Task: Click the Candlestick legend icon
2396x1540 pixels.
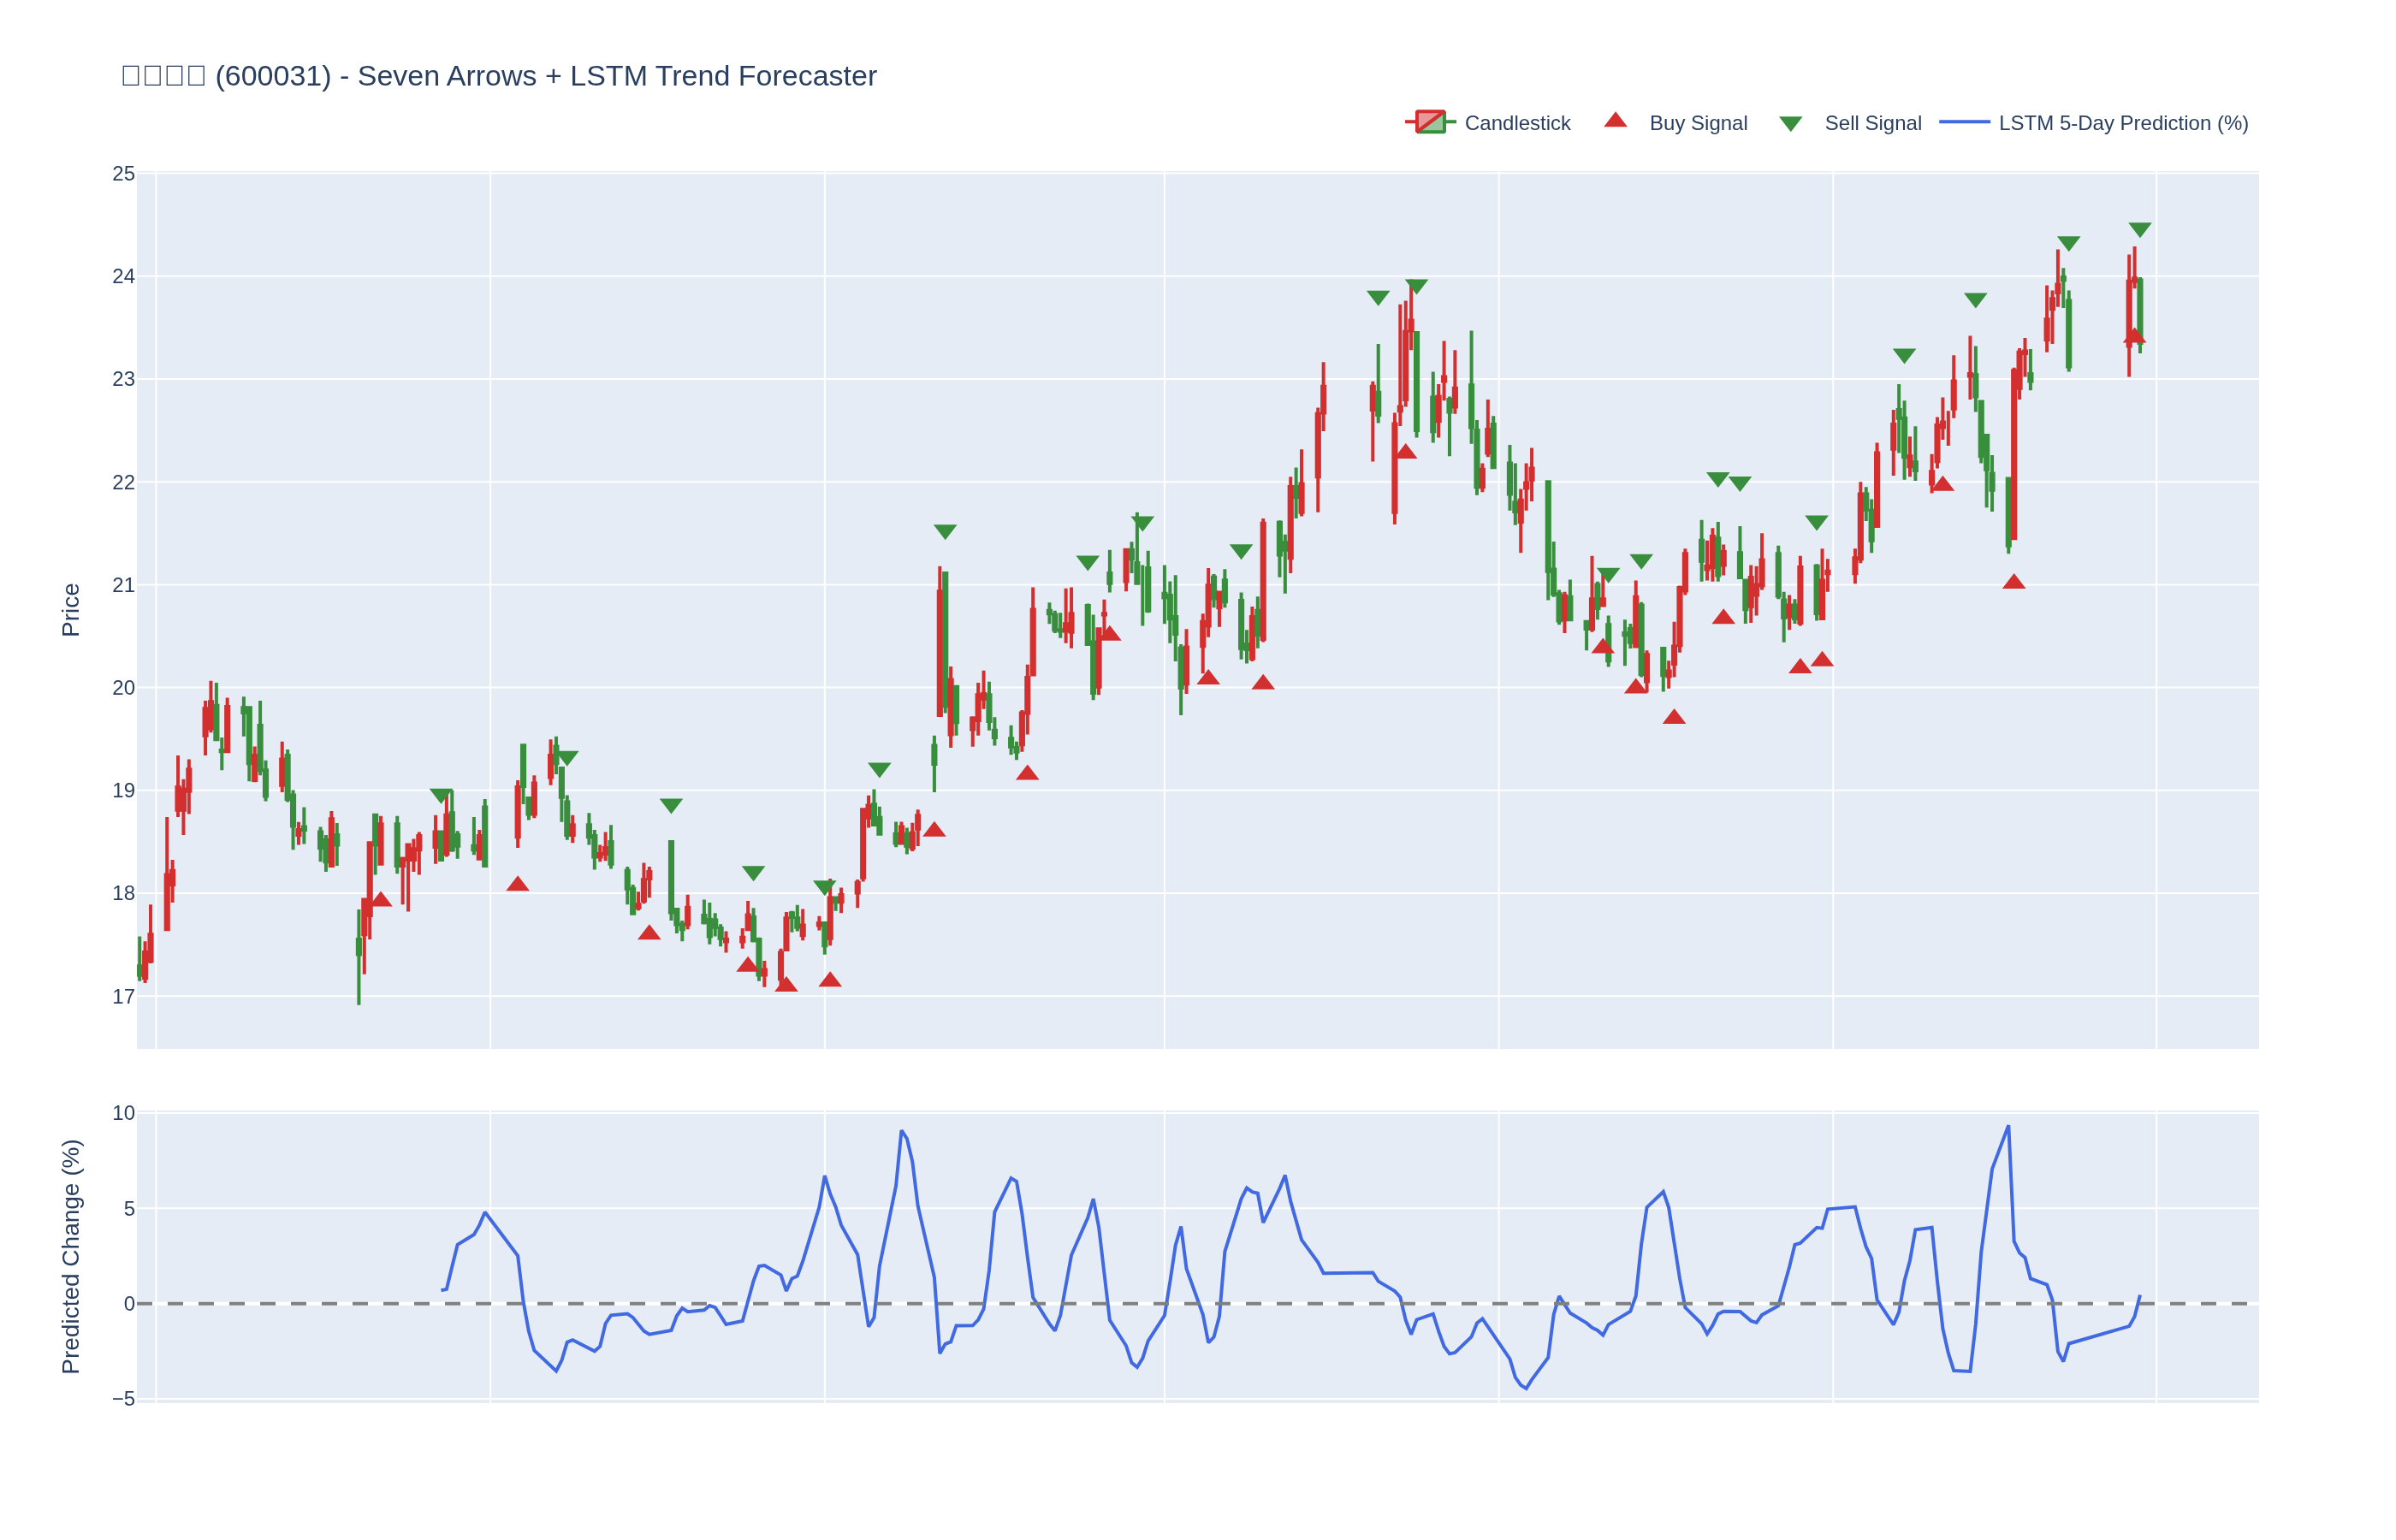Action: coord(1430,122)
